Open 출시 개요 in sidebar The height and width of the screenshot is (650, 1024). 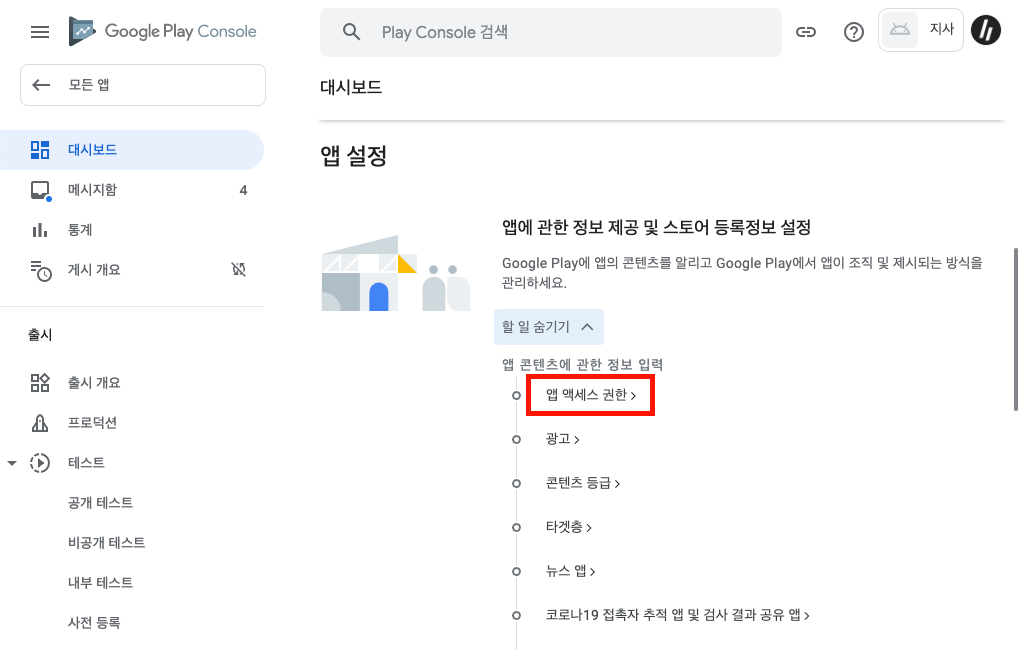click(x=94, y=383)
